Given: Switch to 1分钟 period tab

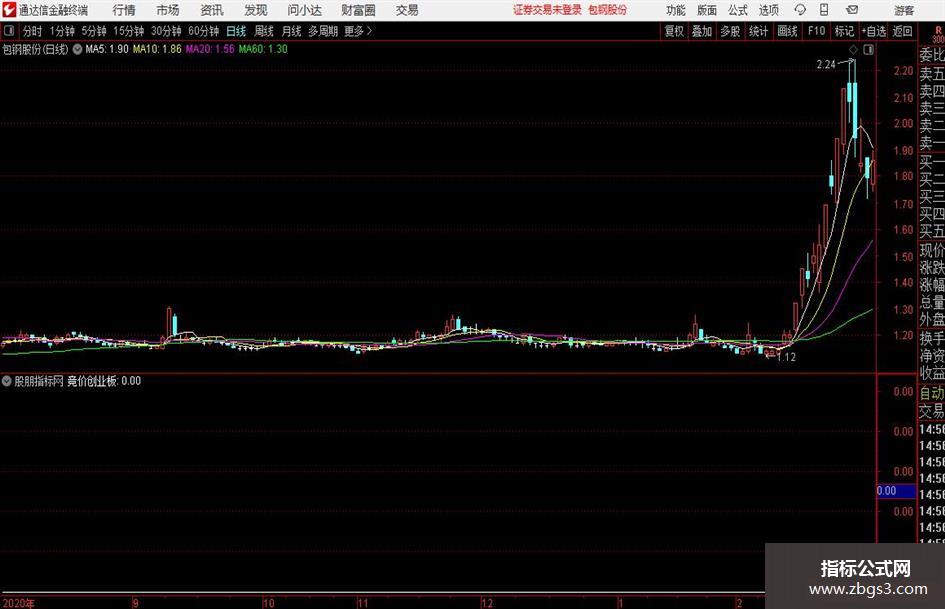Looking at the screenshot, I should [x=62, y=31].
